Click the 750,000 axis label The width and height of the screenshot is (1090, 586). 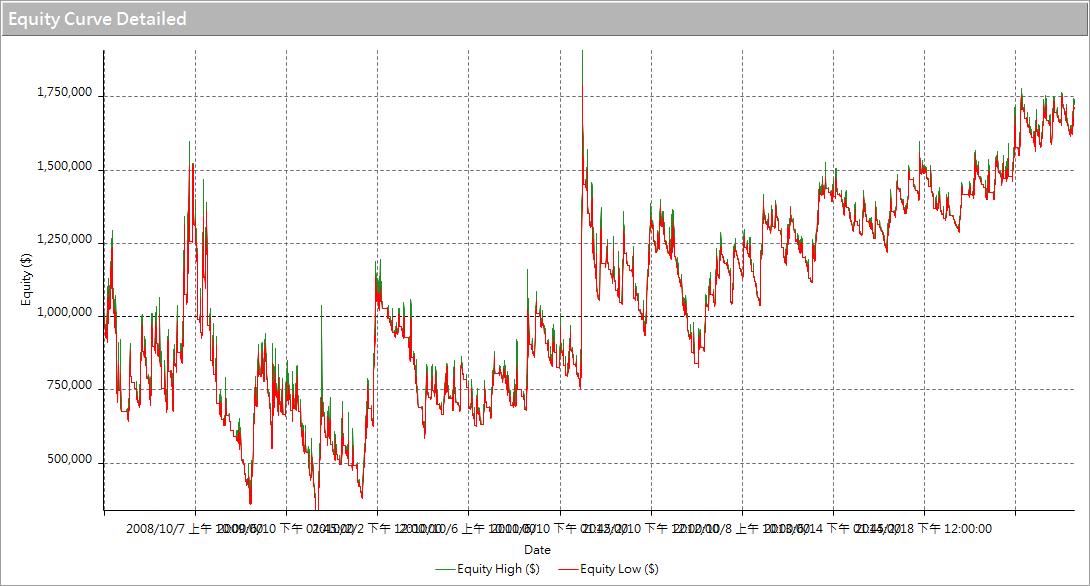tap(69, 386)
